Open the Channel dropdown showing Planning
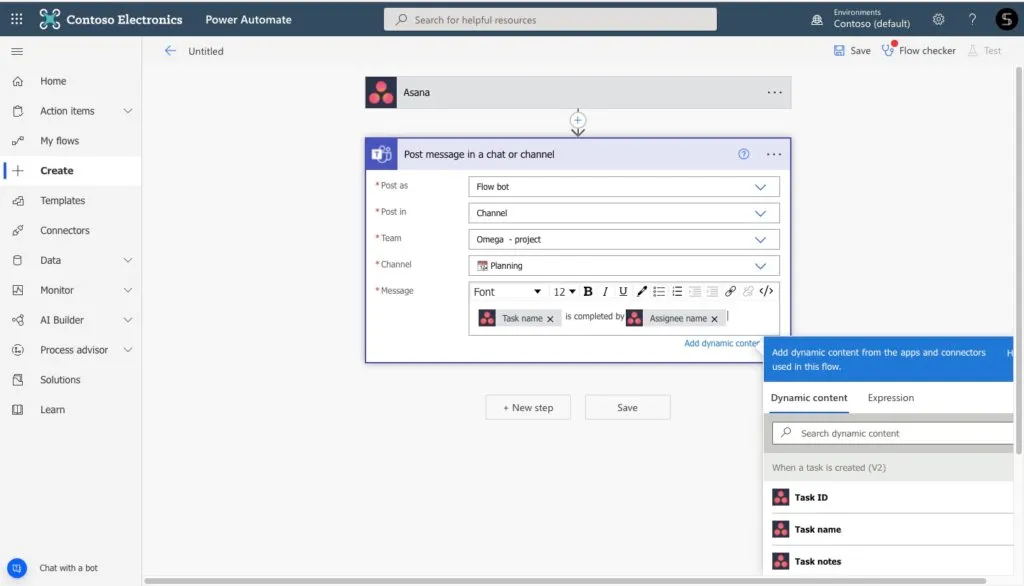Screen dimensions: 1024x586 click(623, 265)
